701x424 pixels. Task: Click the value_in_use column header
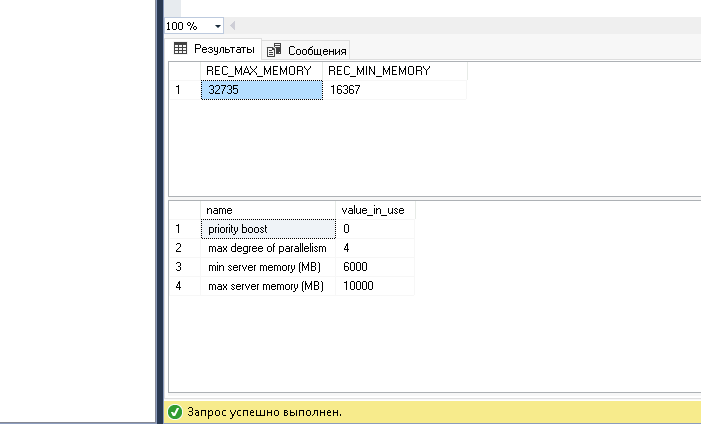pyautogui.click(x=375, y=210)
